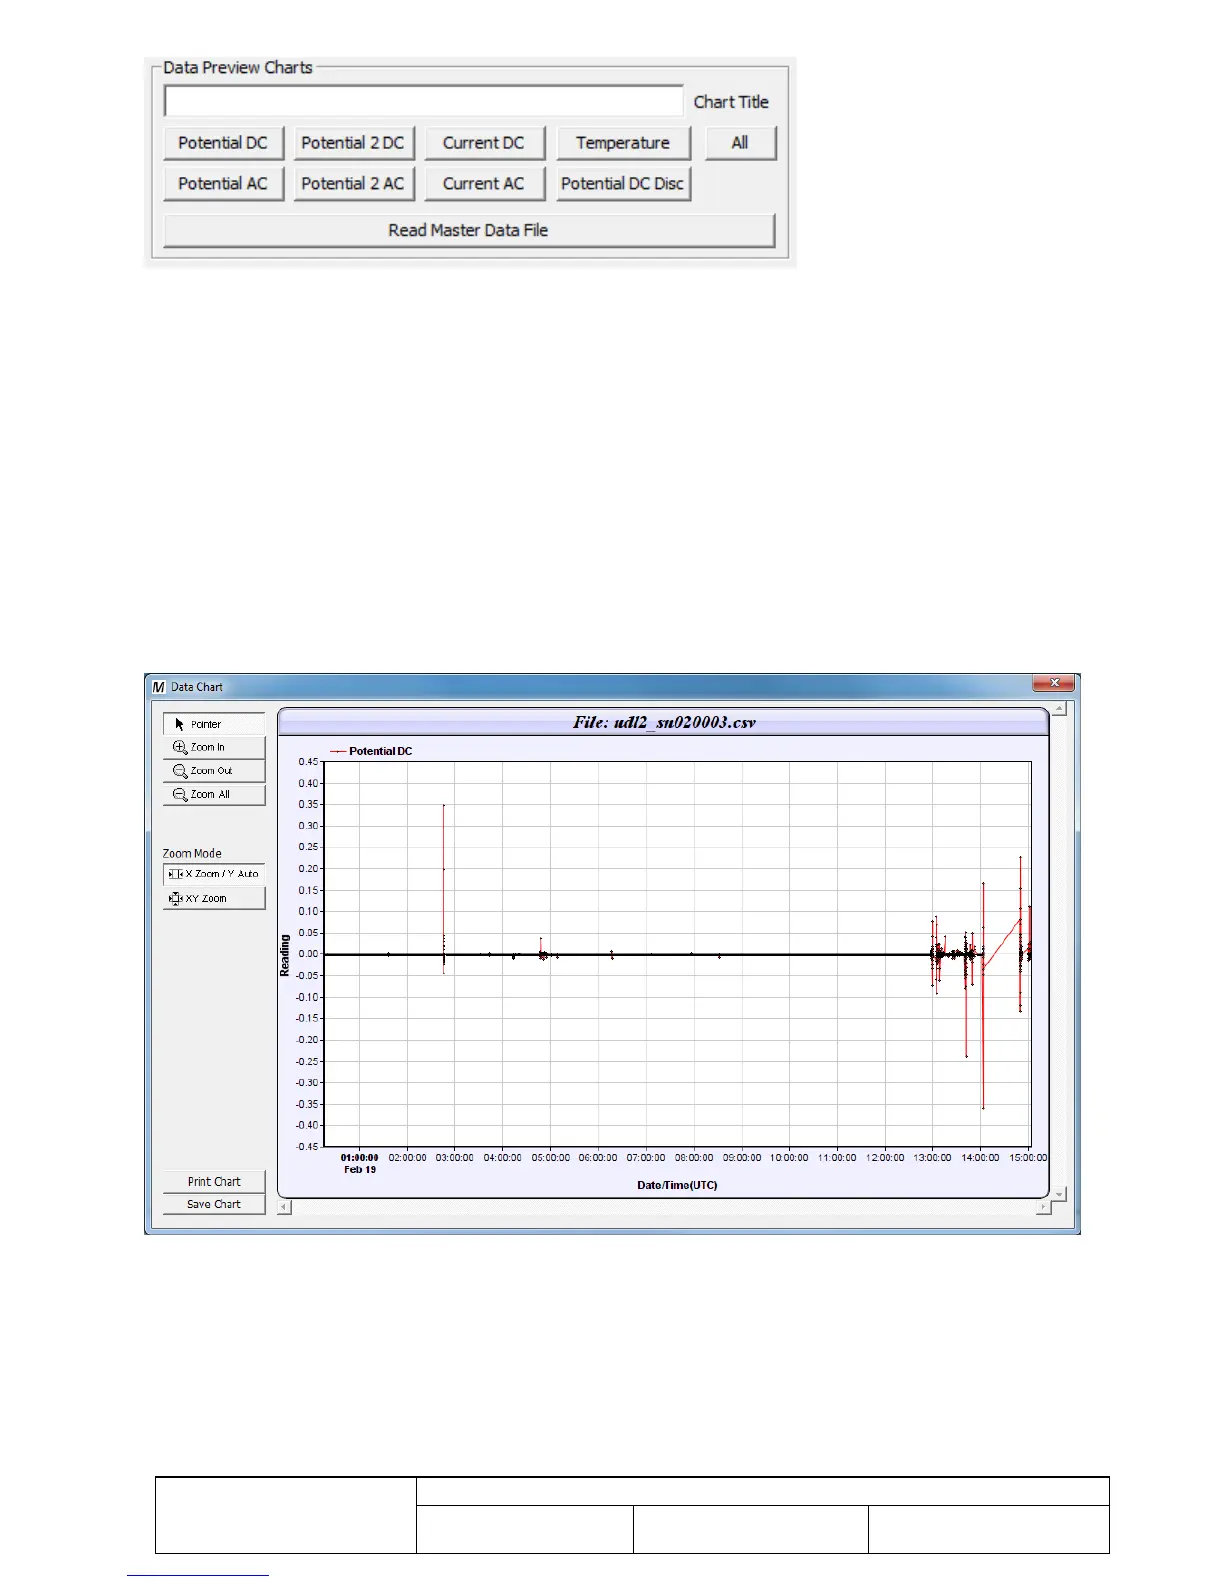Click the Zoom Out tool

214,771
